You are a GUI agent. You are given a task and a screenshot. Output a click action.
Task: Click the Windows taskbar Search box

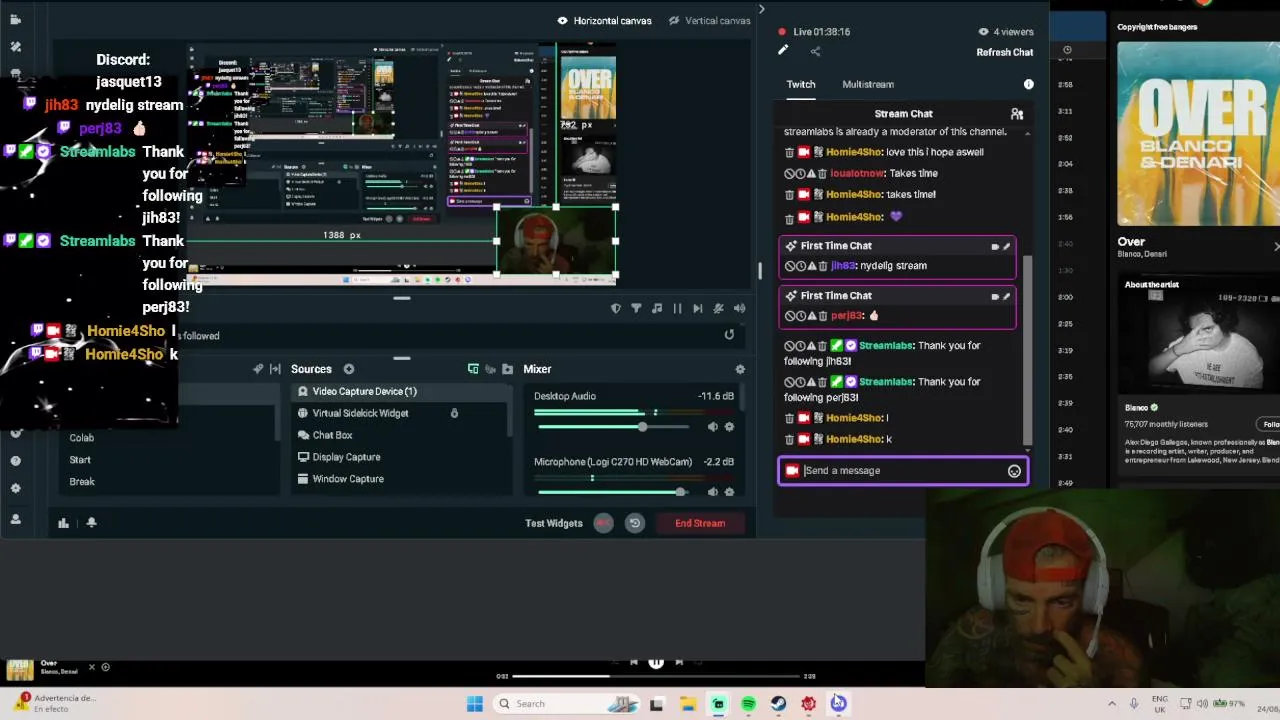point(567,704)
